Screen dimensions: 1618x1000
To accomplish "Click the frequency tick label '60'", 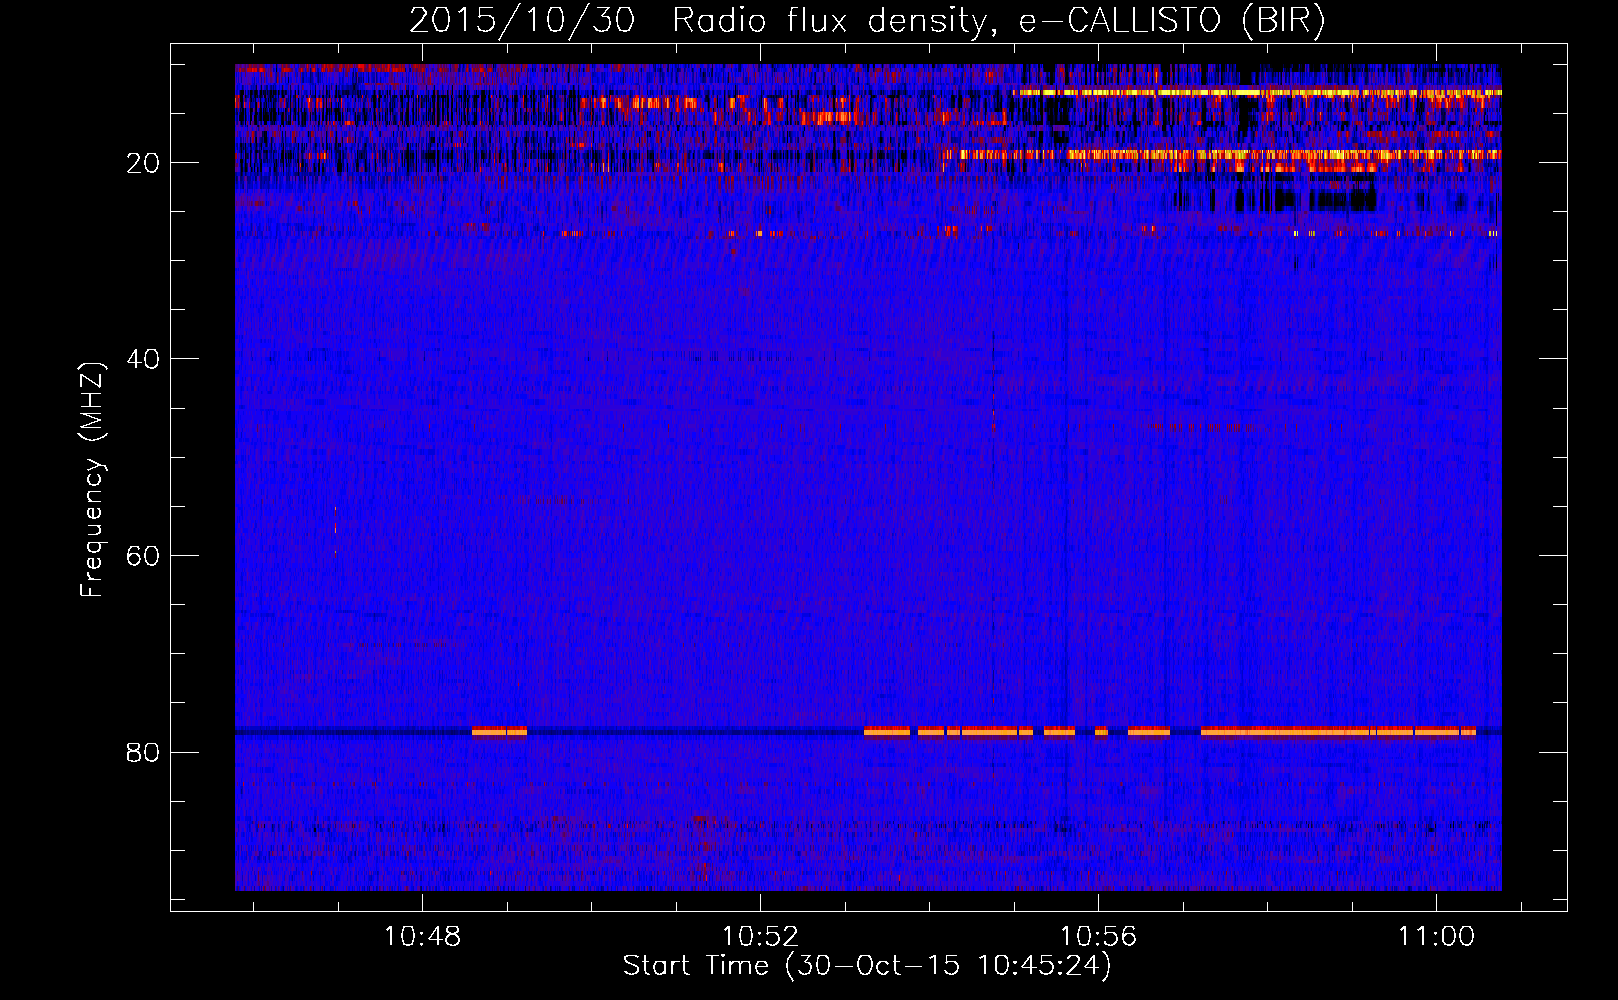I will (x=143, y=556).
